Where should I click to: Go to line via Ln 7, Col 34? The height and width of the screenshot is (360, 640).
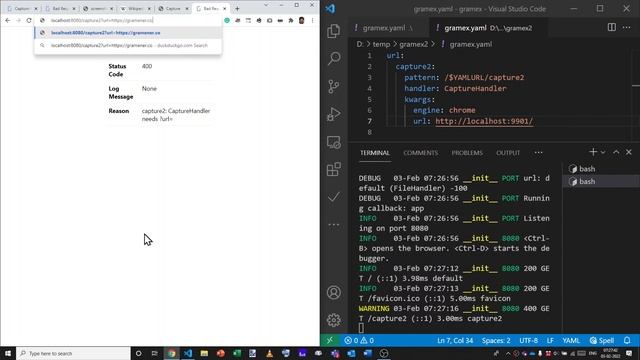pyautogui.click(x=455, y=340)
